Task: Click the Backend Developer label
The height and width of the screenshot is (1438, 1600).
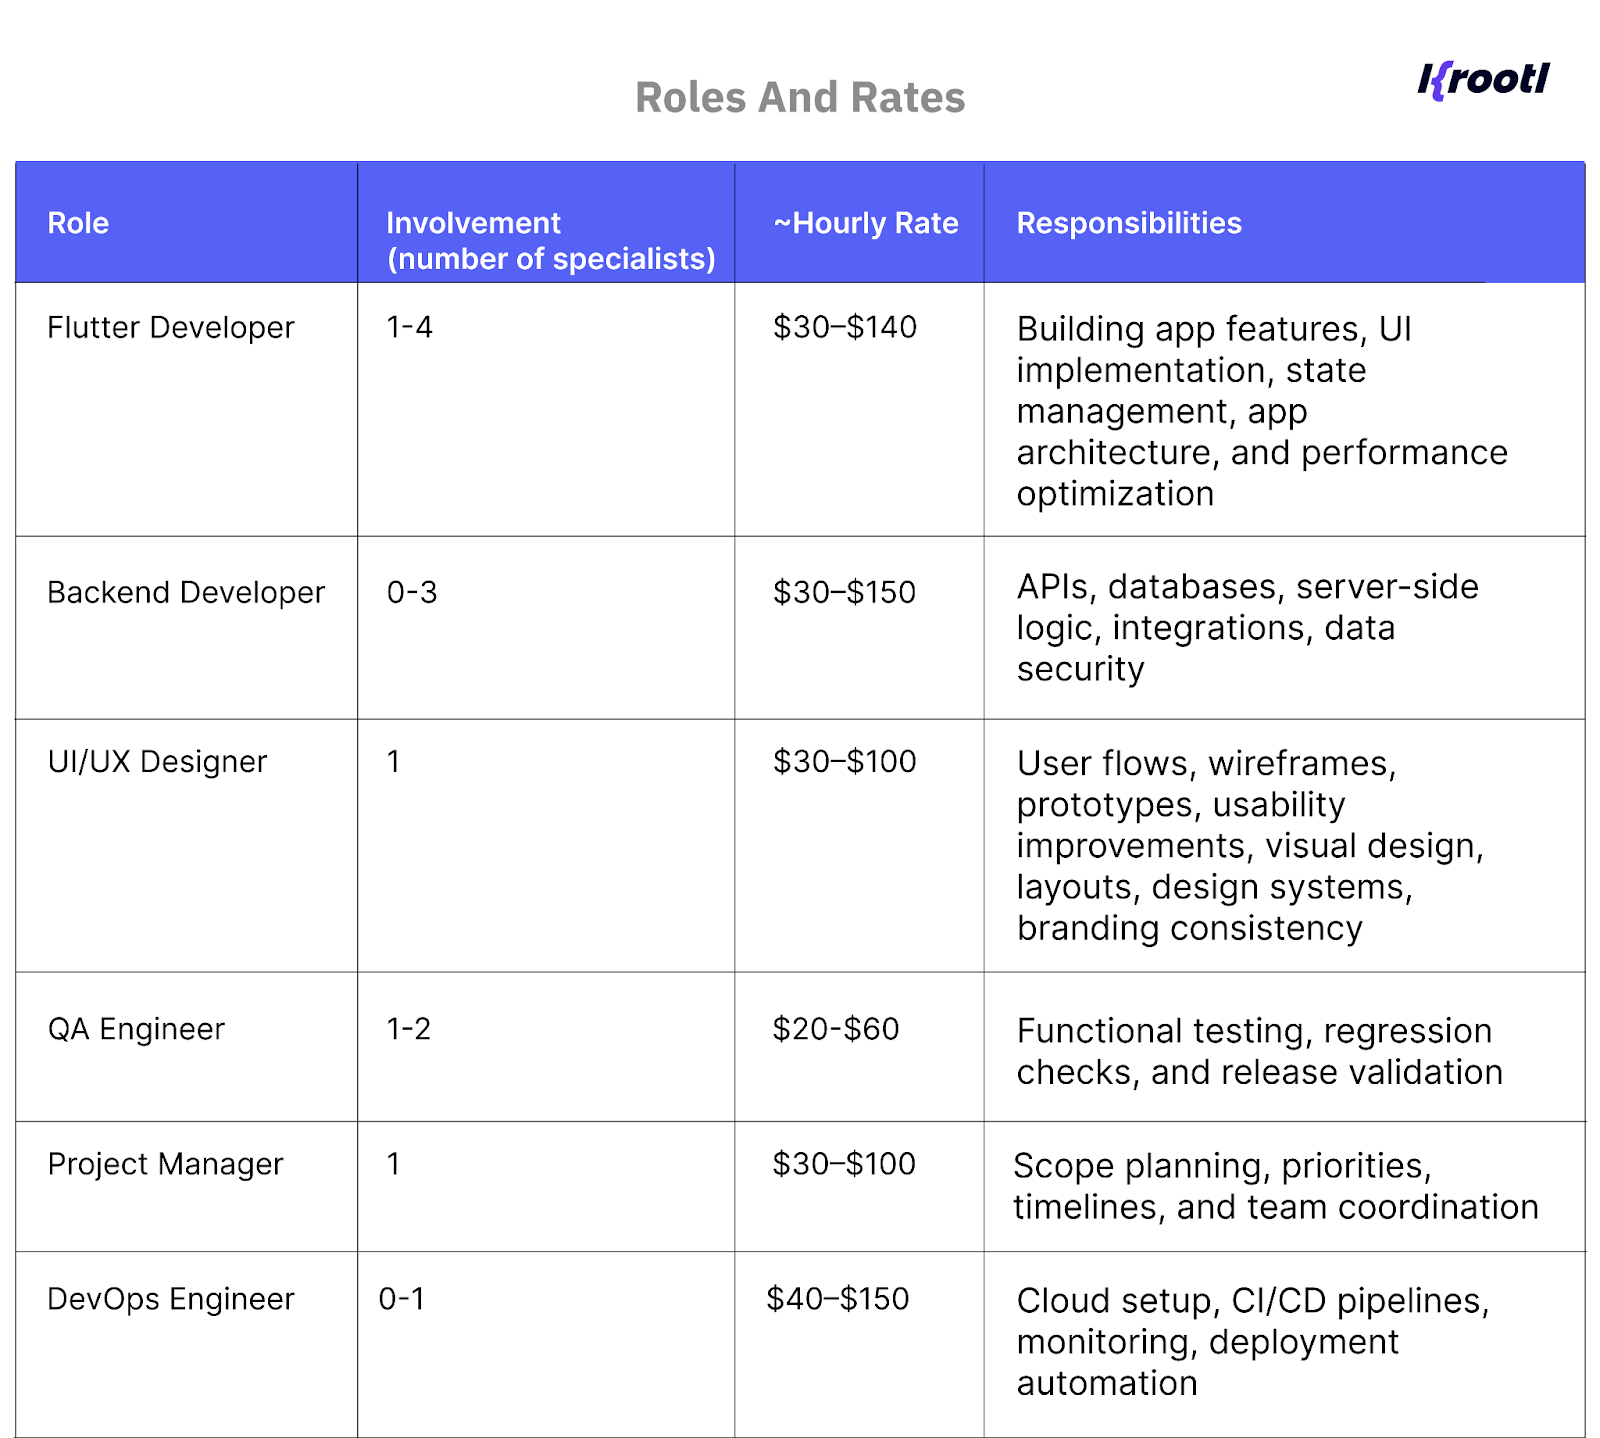Action: pos(184,592)
